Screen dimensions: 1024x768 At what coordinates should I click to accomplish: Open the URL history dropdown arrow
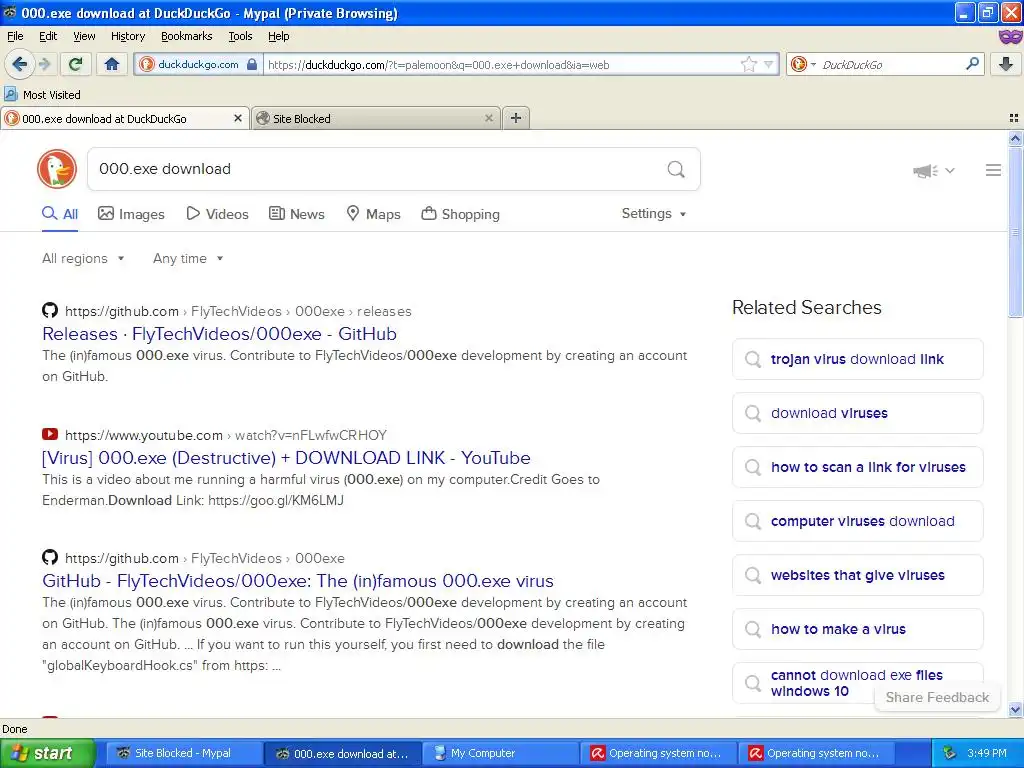[769, 64]
